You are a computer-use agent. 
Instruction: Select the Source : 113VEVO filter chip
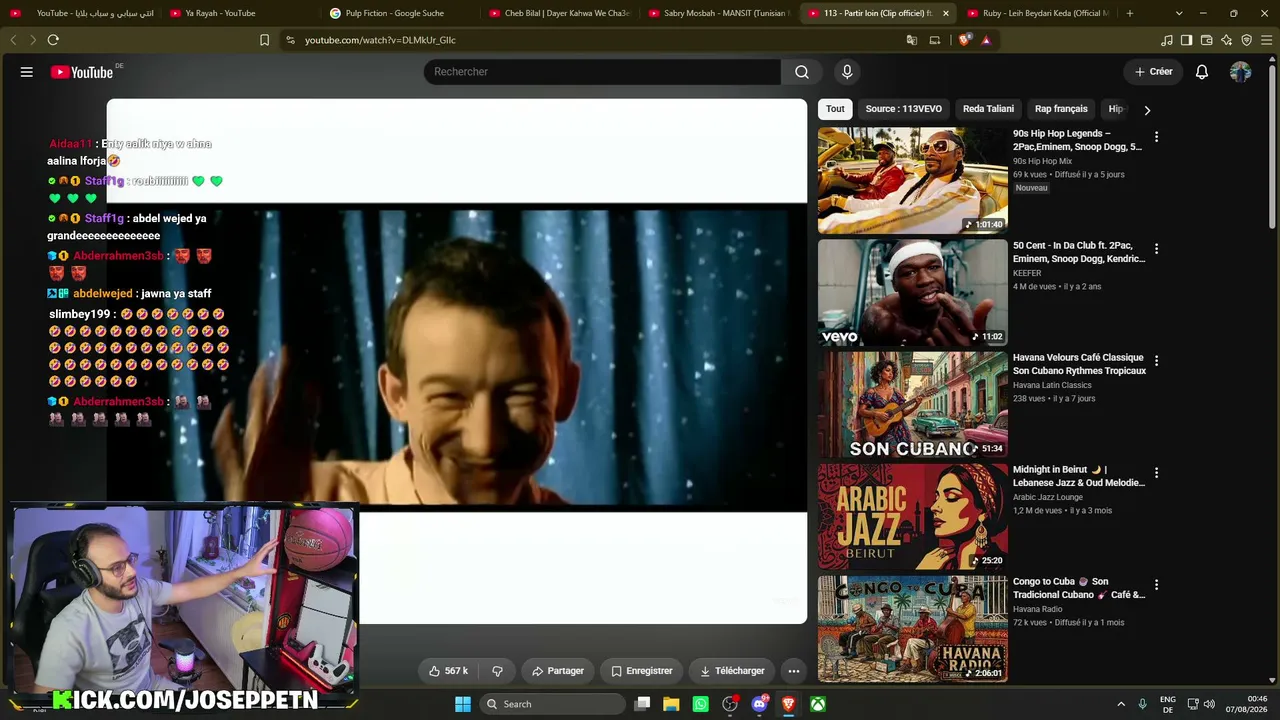[904, 109]
